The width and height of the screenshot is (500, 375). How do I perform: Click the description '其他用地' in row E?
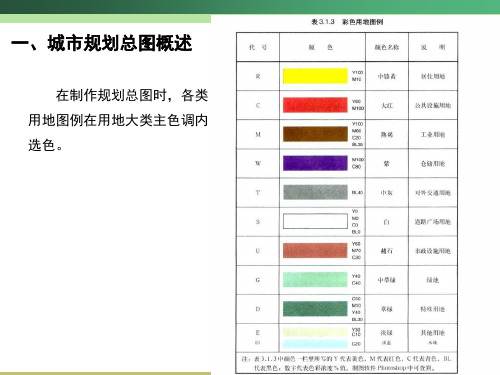pos(433,333)
